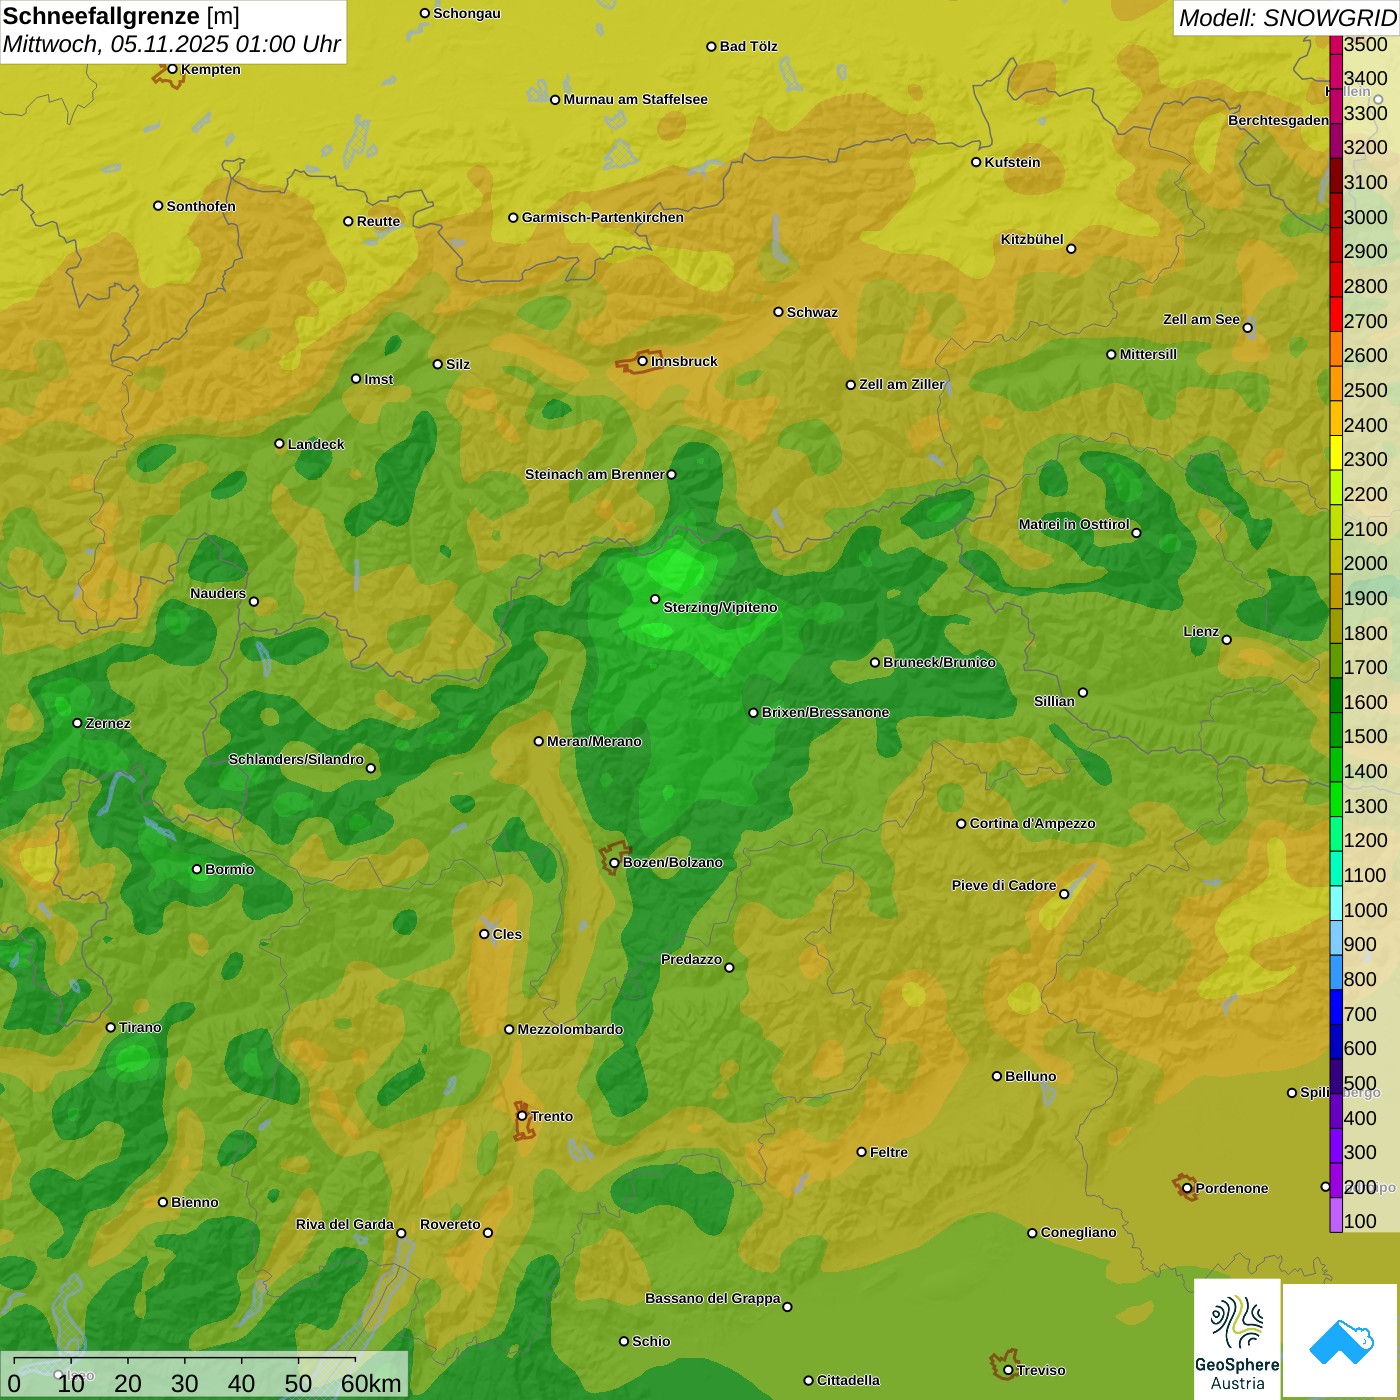Click the Schneefallgrenze [m] map title
This screenshot has height=1400, width=1400.
[x=121, y=16]
